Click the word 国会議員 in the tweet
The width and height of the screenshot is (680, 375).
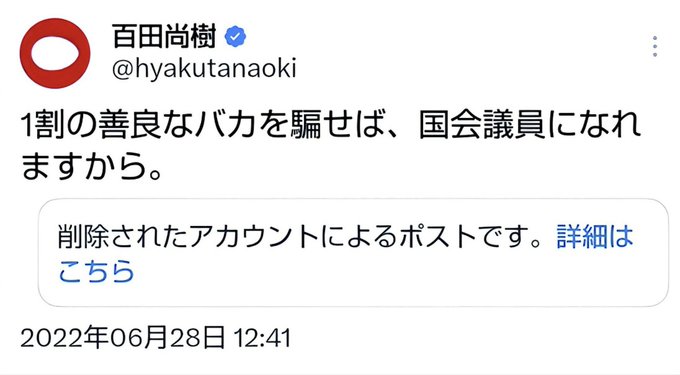[x=481, y=125]
